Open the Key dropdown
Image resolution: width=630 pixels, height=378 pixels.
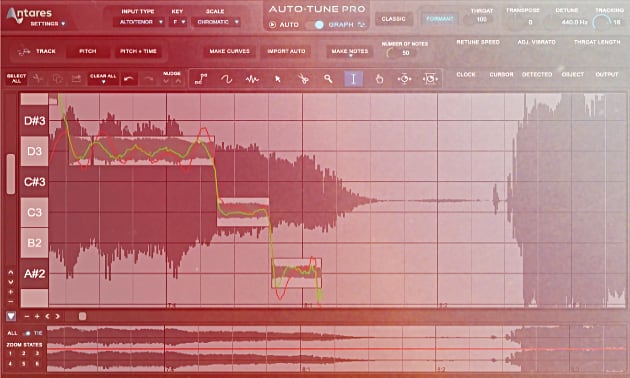click(178, 22)
